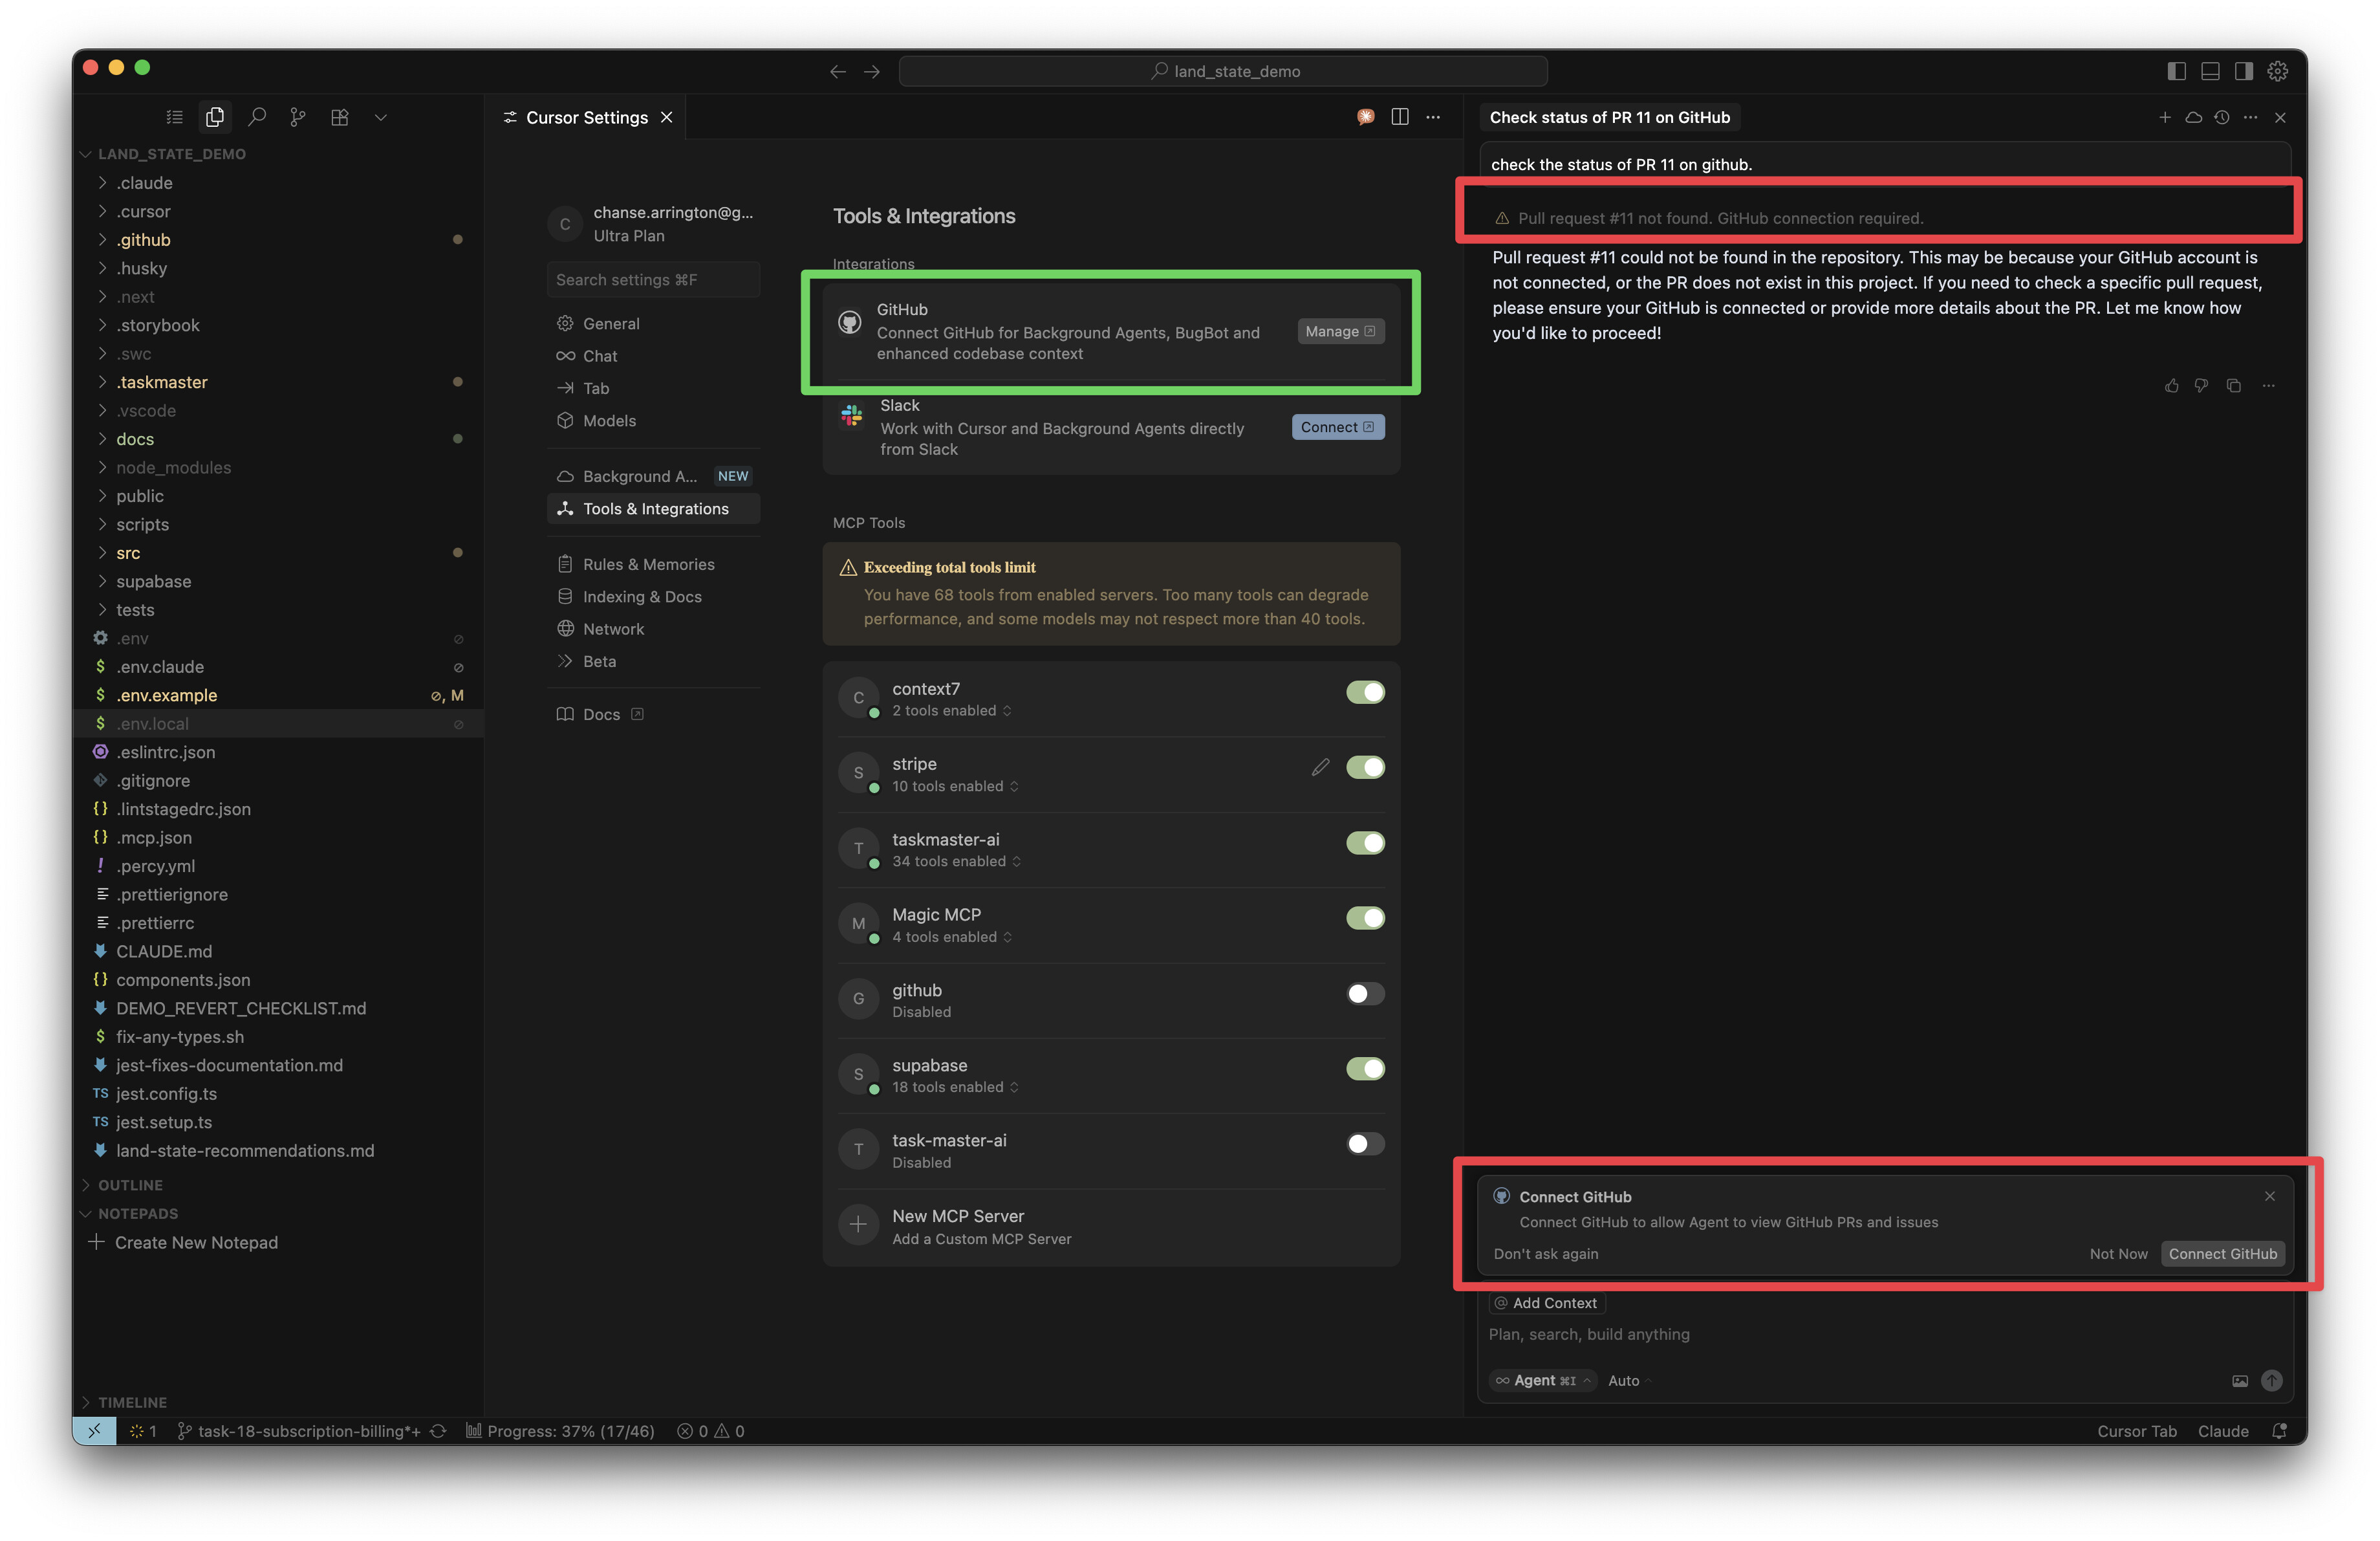
Task: Toggle secondary sidebar layout icon in title bar
Action: 2244,71
